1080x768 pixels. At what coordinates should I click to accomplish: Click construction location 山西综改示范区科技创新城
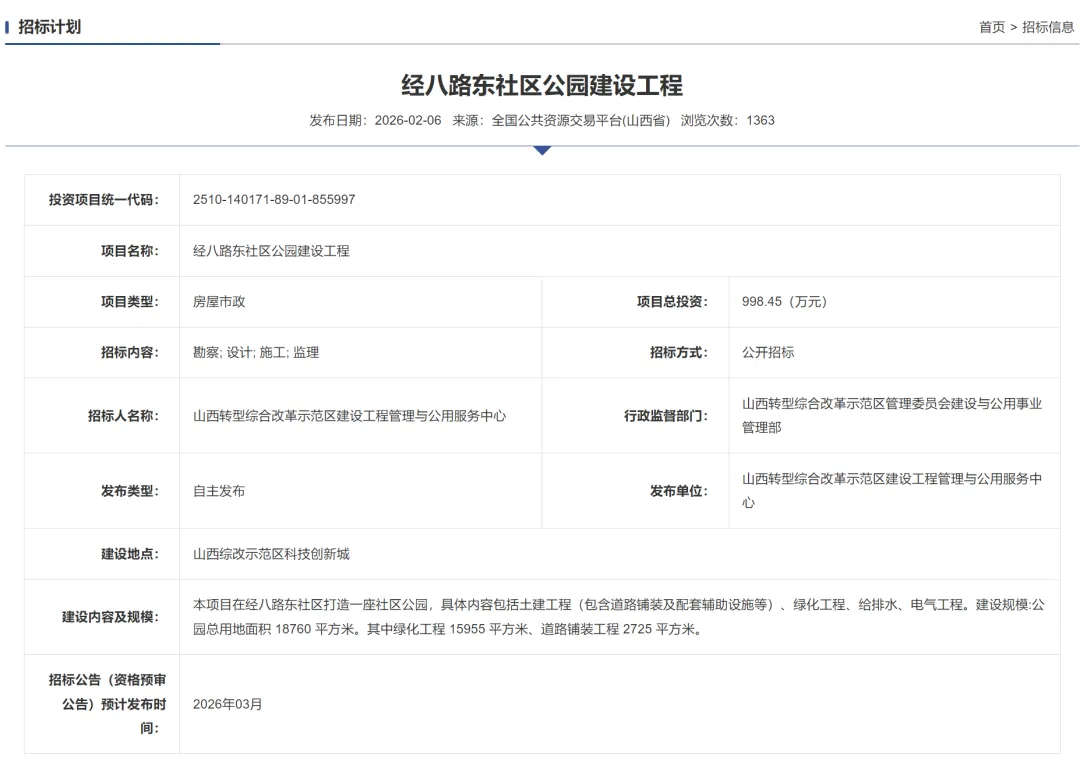click(x=271, y=554)
